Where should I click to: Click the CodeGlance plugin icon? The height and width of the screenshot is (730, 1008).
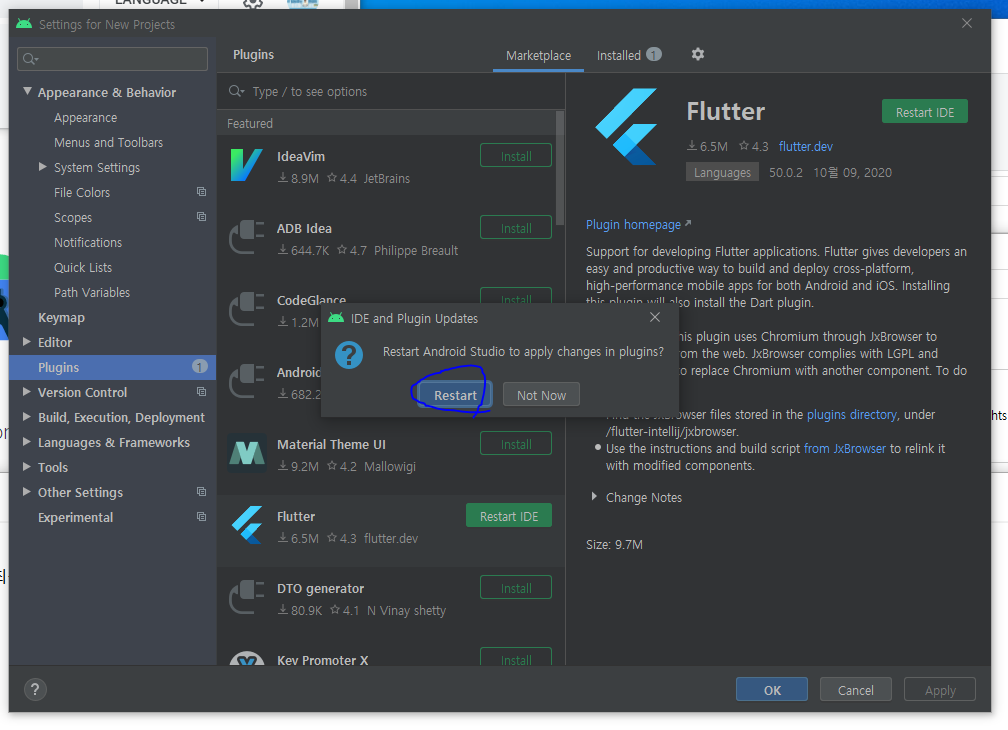(x=247, y=309)
